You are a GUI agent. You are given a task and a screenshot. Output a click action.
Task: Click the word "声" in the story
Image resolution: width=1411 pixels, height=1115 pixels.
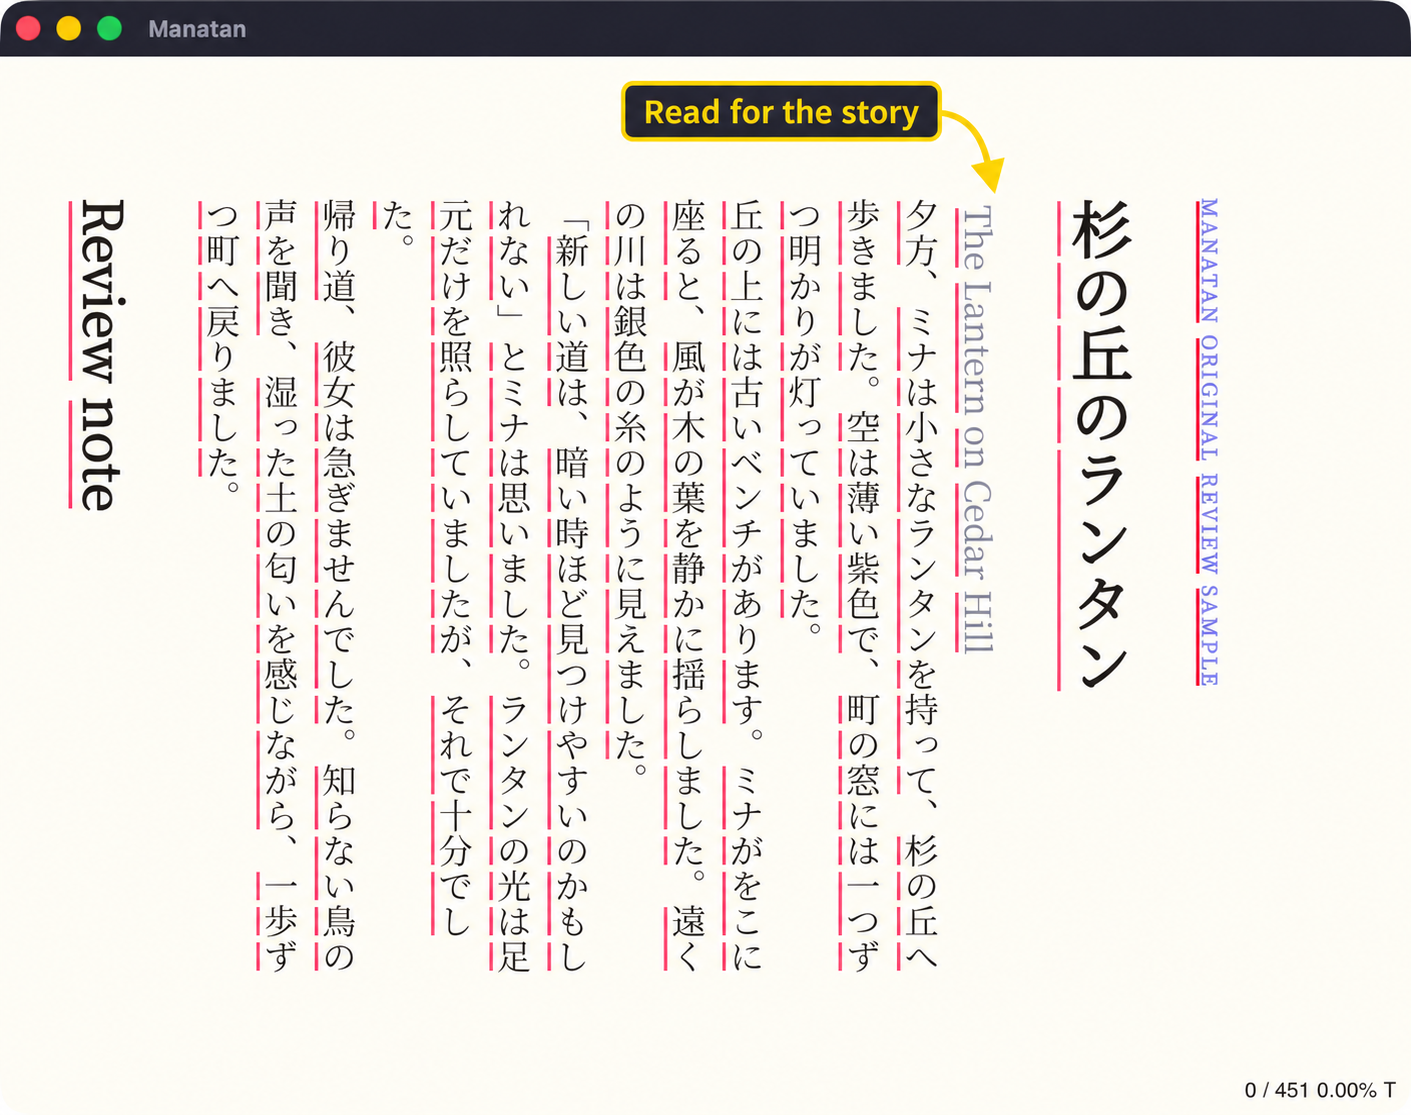[282, 216]
